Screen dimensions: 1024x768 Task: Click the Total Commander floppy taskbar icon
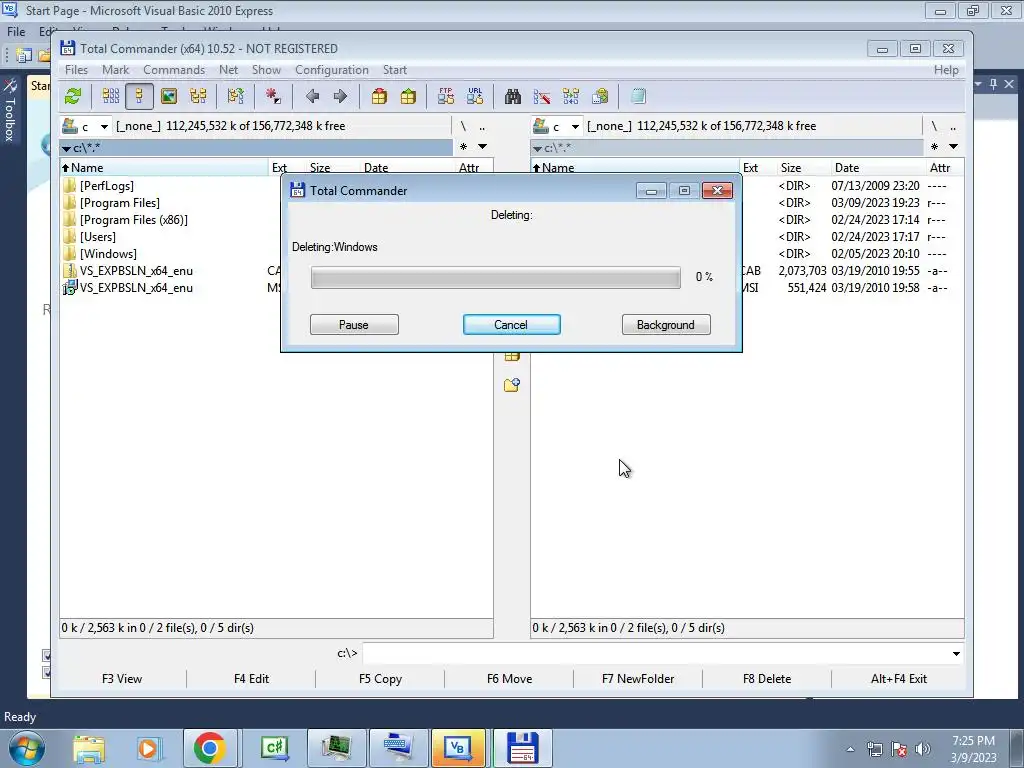click(522, 748)
